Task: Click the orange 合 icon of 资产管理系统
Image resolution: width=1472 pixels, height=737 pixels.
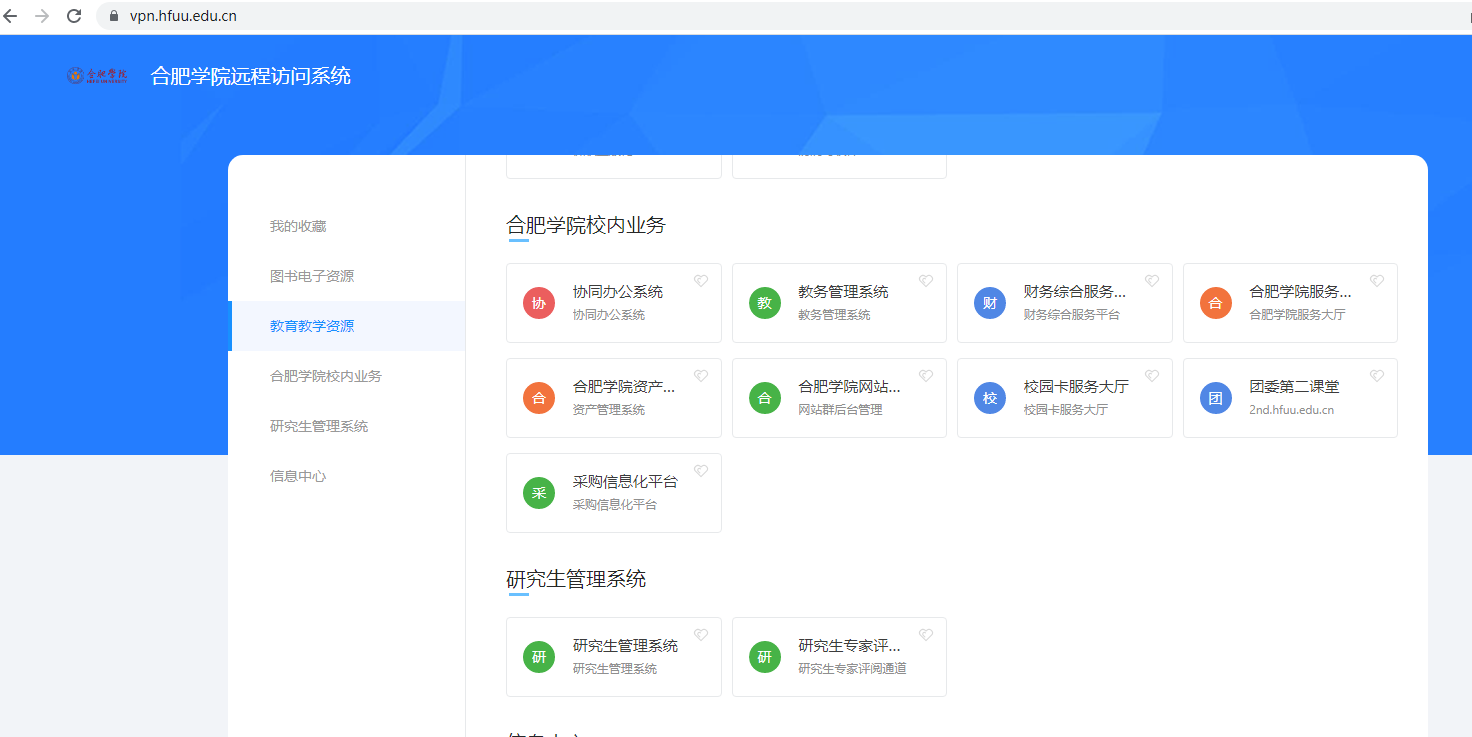Action: click(539, 398)
